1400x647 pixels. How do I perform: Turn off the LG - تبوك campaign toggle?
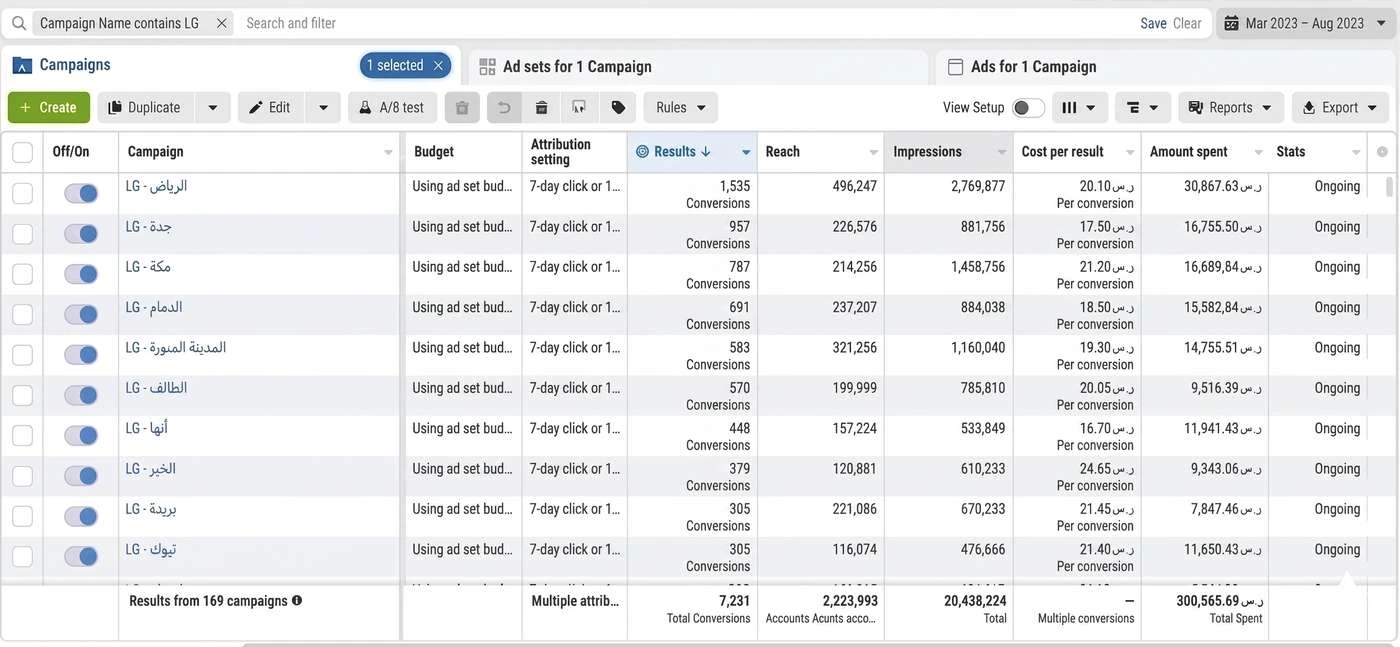coord(81,557)
